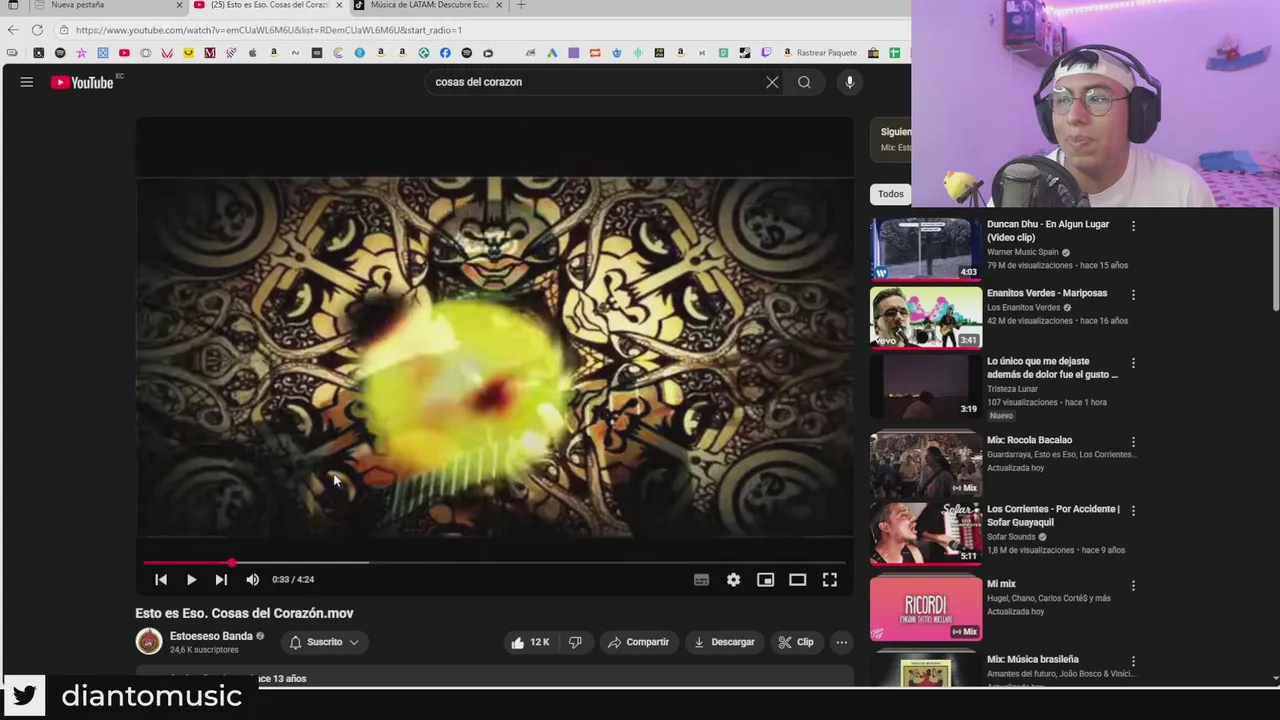Skip to the next video in the mix
This screenshot has width=1280, height=720.
click(x=221, y=579)
